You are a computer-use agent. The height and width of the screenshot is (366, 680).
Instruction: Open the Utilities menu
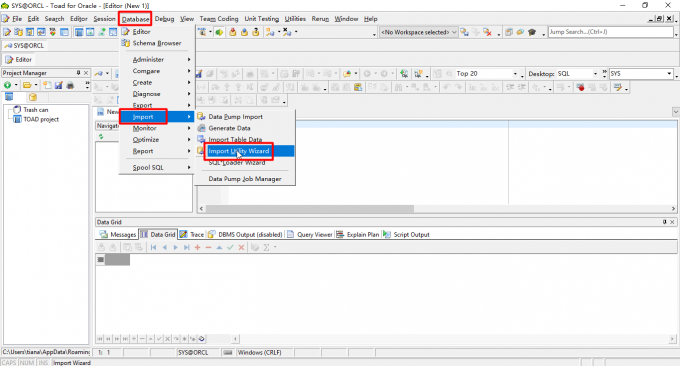pos(295,19)
